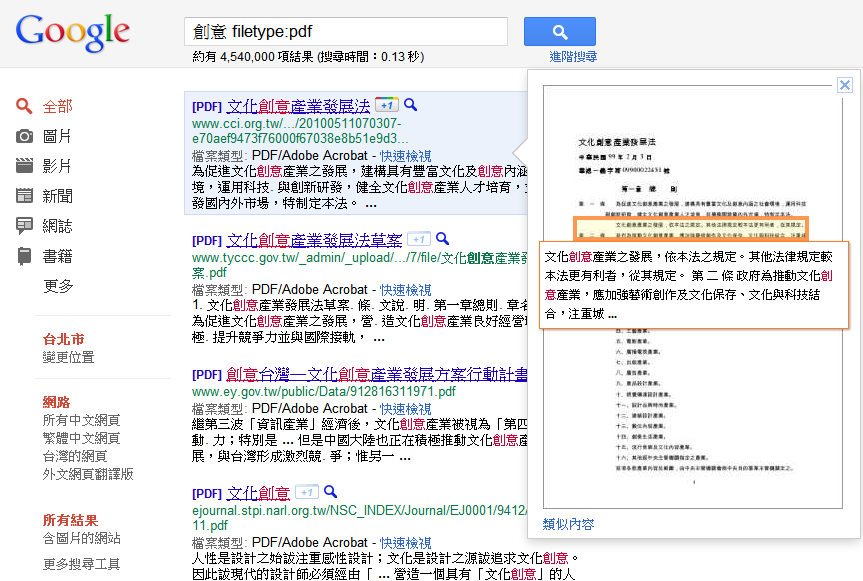This screenshot has height=581, width=863.
Task: Select 全部 search category
Action: click(x=58, y=106)
